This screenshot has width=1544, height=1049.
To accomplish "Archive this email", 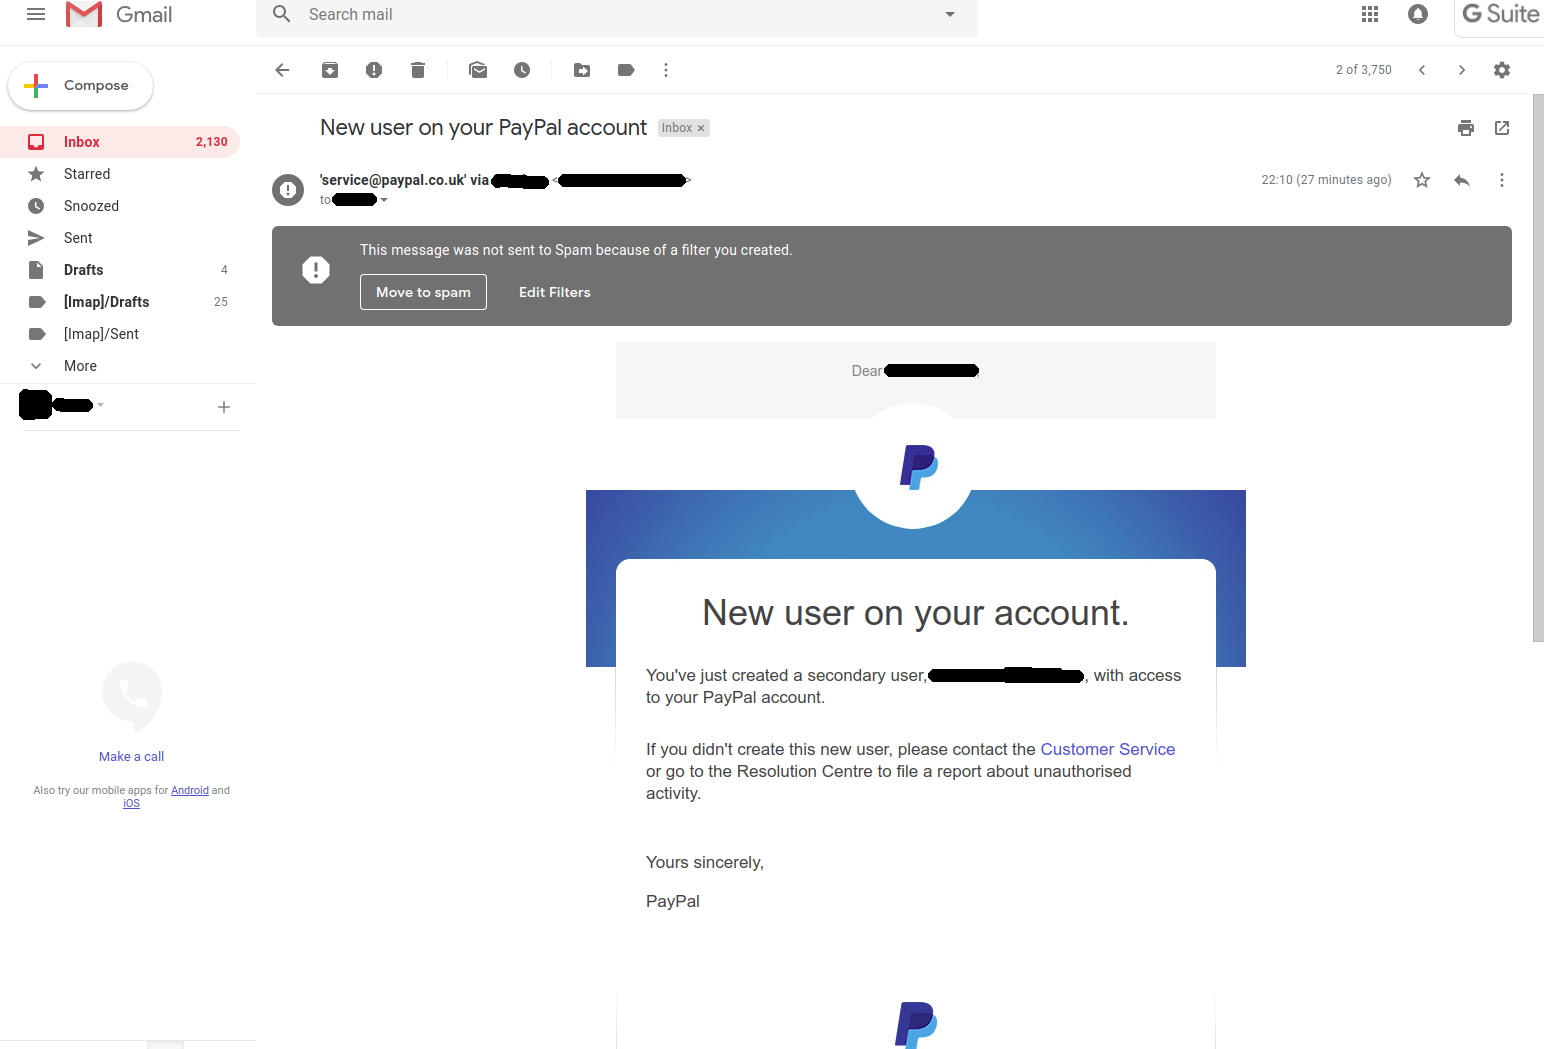I will pyautogui.click(x=330, y=70).
